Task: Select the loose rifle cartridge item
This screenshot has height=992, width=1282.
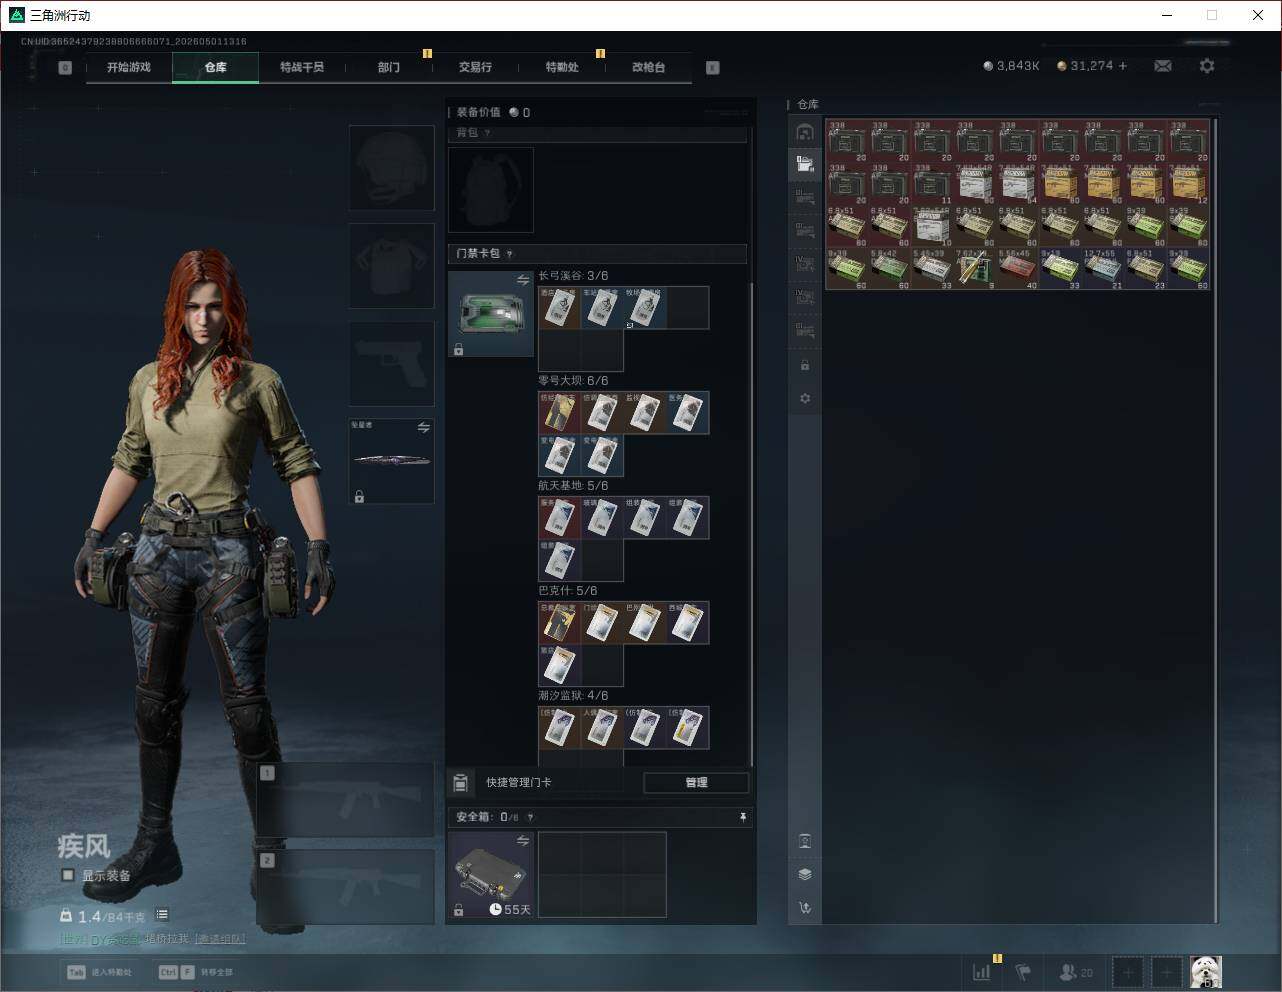Action: click(975, 269)
